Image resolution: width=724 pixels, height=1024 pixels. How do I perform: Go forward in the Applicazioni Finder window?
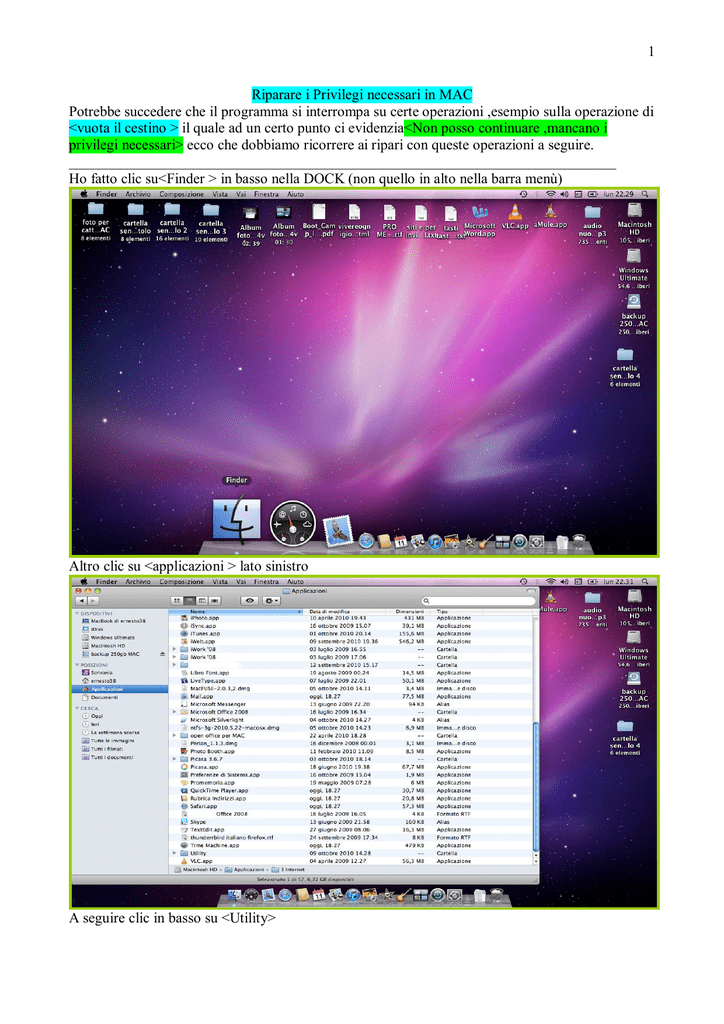pyautogui.click(x=93, y=600)
